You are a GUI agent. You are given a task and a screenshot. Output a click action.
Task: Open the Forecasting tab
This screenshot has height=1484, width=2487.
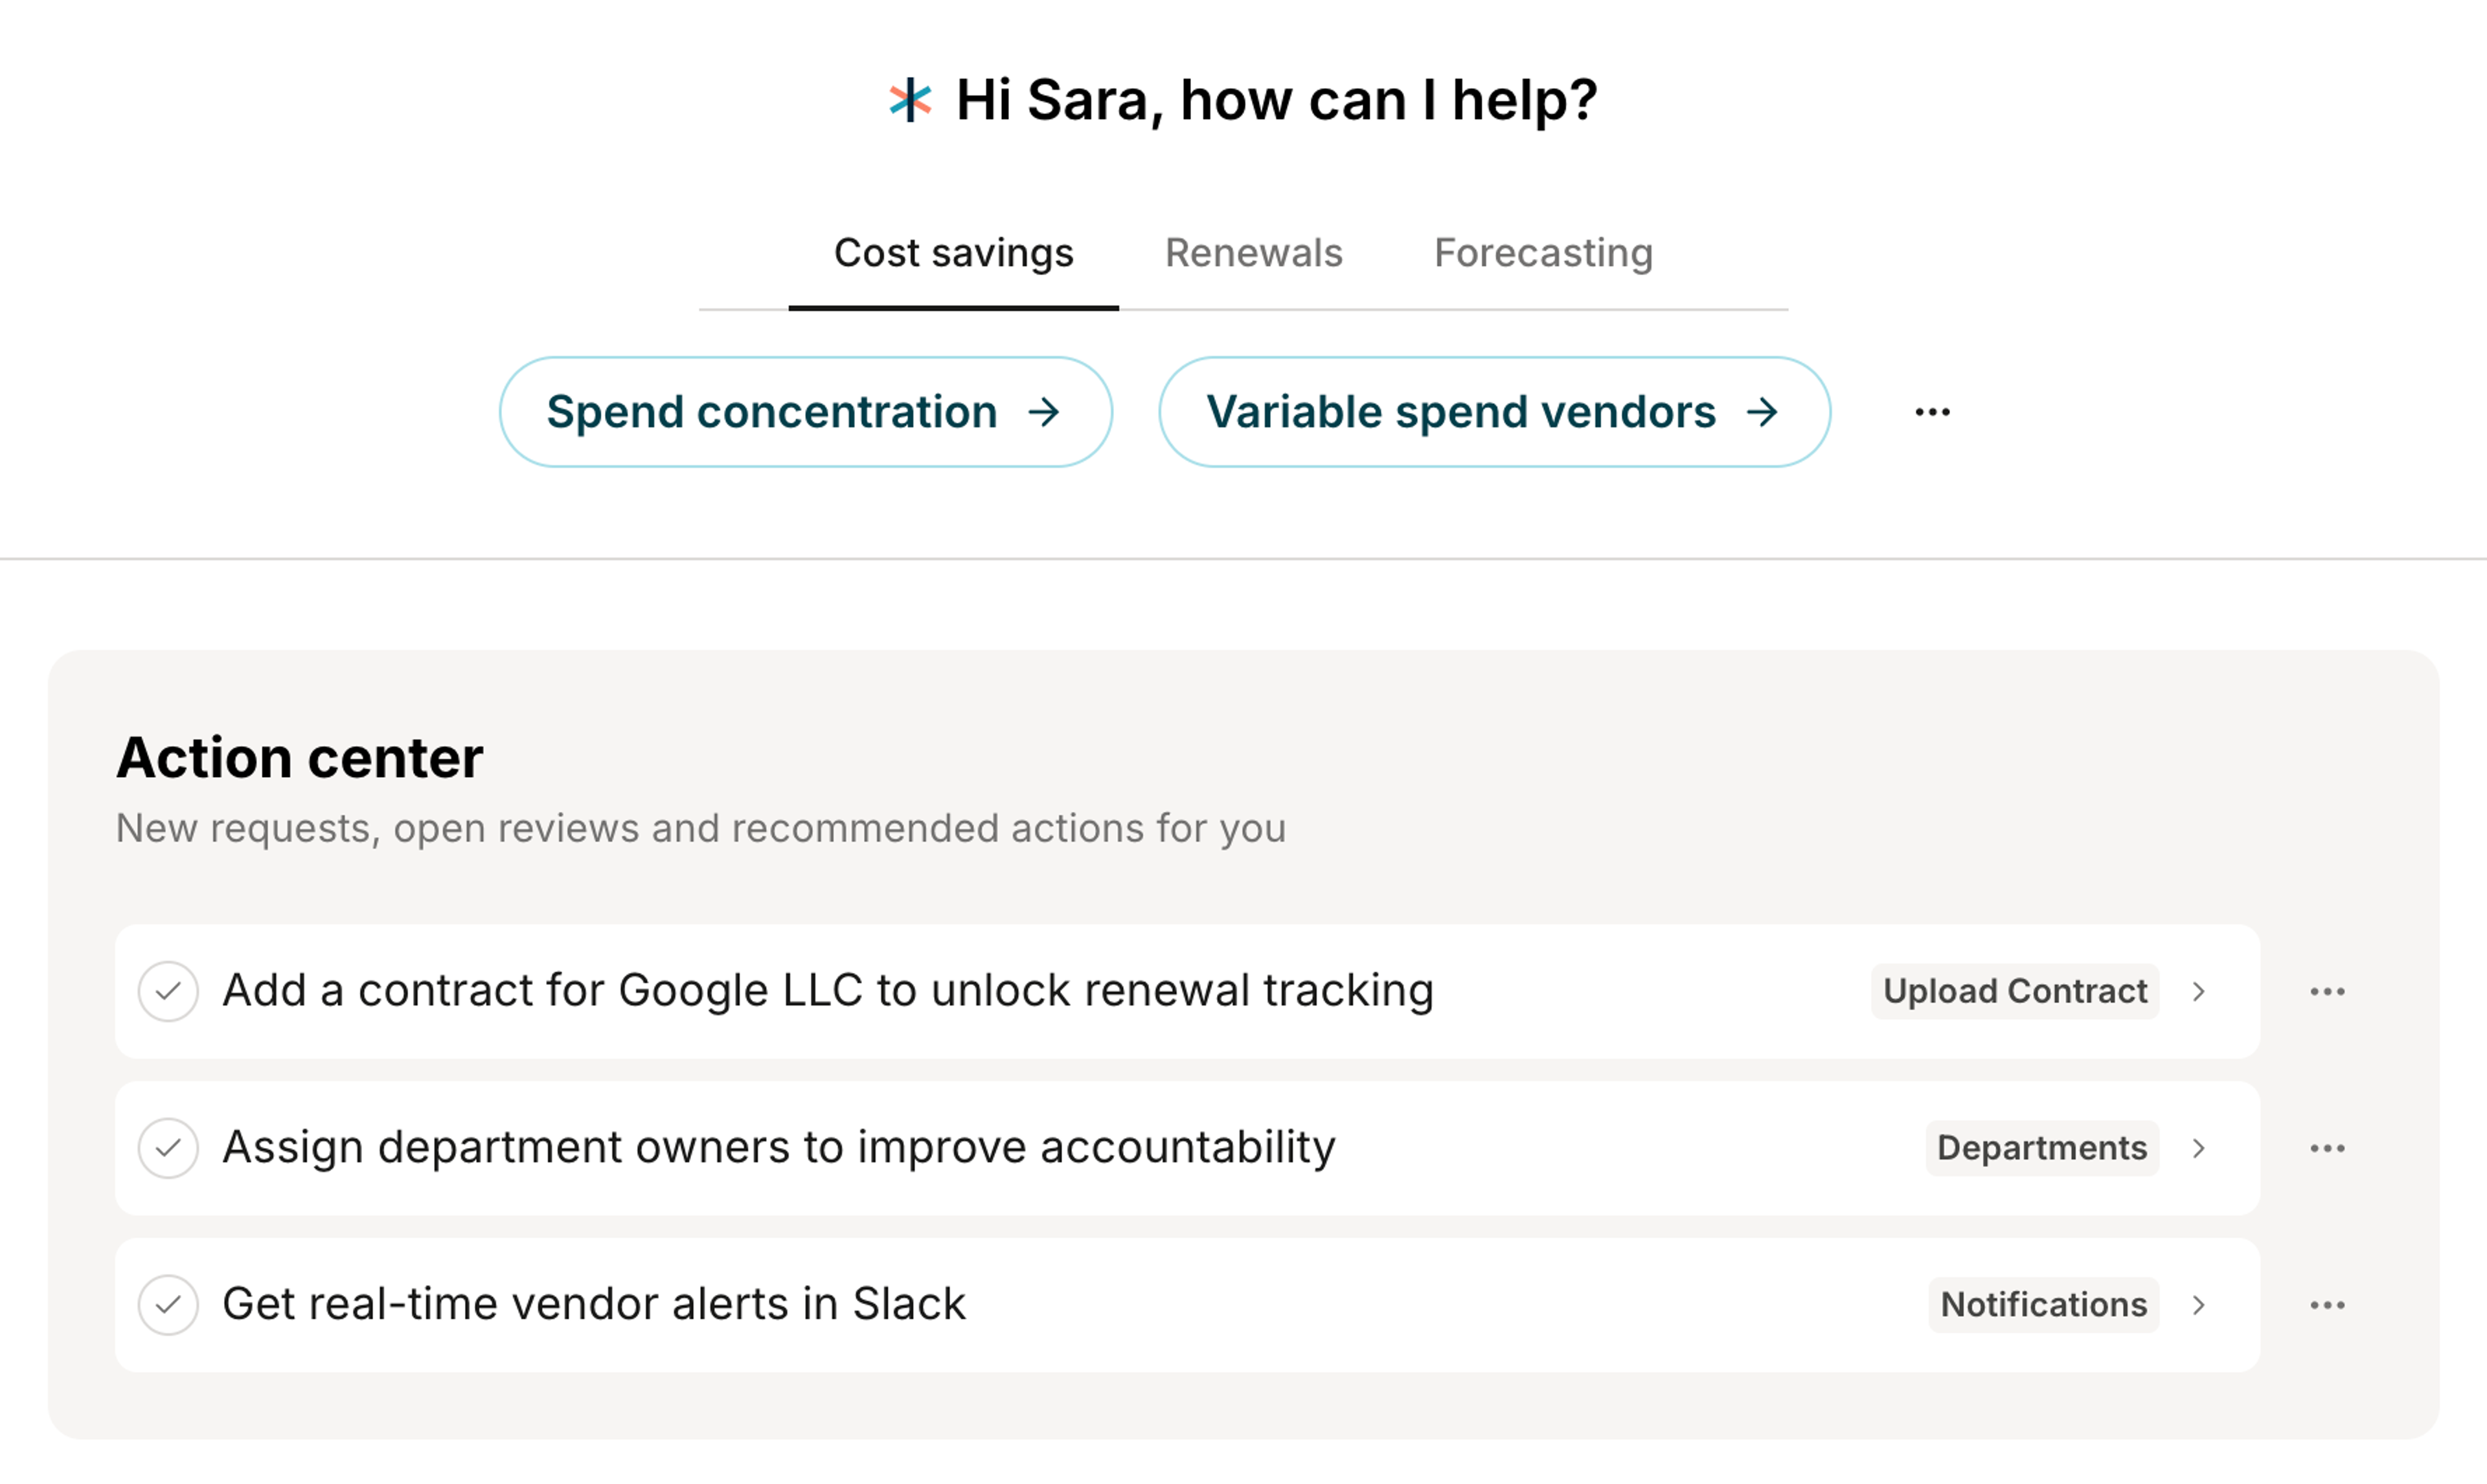(1543, 254)
